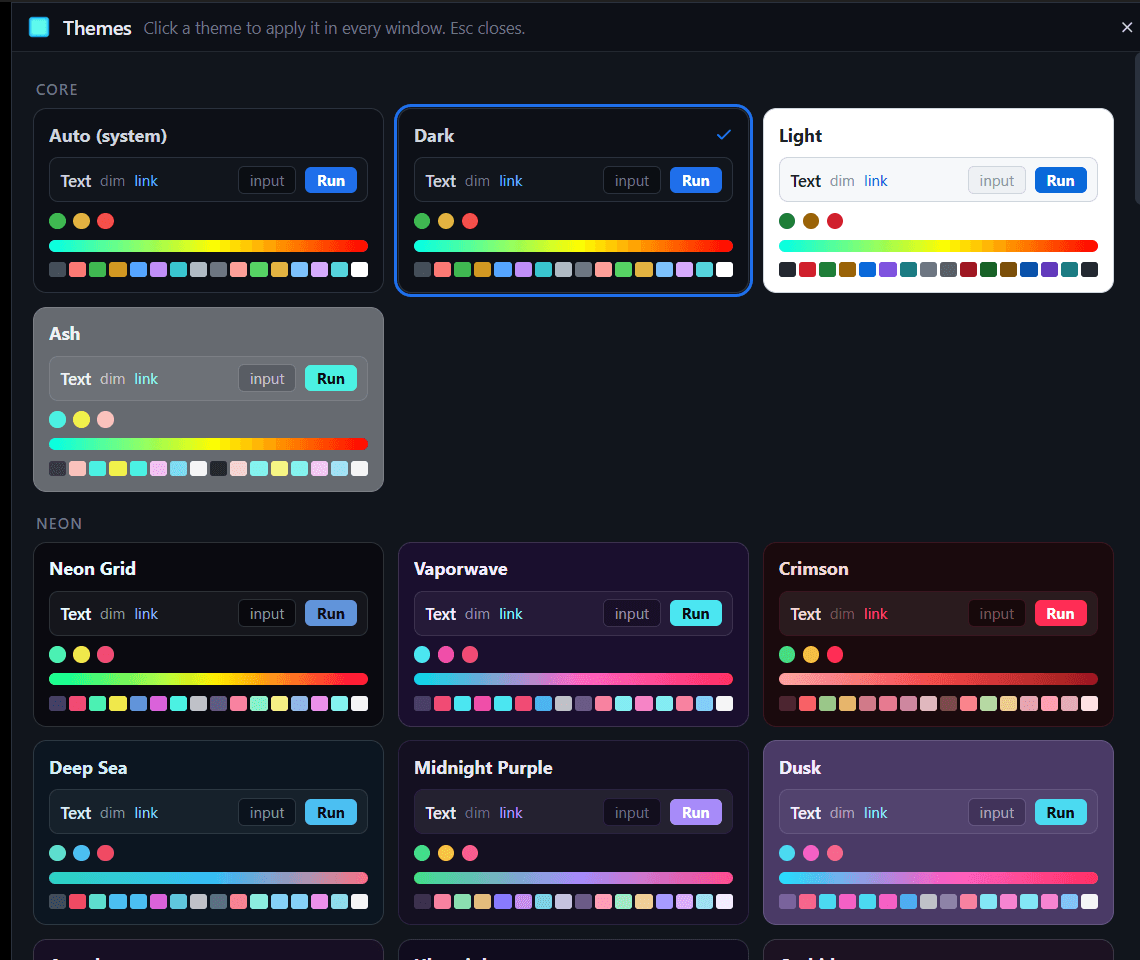
Task: Switch to the Ash theme
Action: (x=208, y=399)
